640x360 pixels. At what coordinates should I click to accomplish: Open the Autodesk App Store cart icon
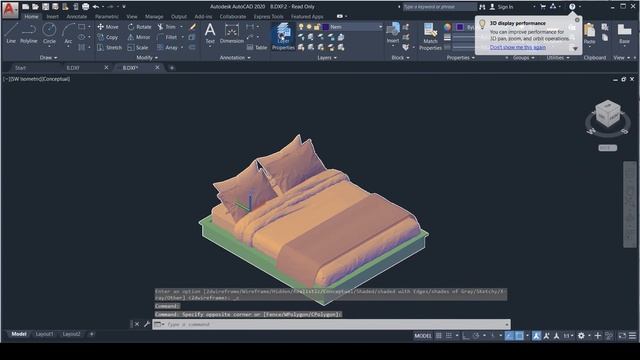(x=543, y=7)
